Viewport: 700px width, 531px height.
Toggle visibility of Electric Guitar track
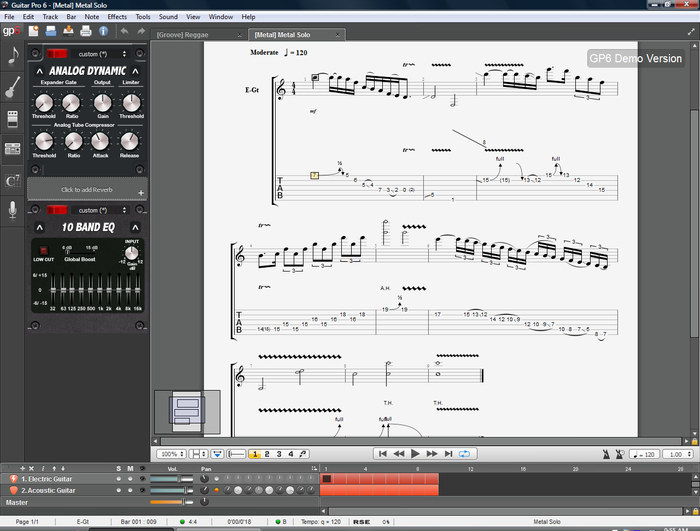pos(142,479)
